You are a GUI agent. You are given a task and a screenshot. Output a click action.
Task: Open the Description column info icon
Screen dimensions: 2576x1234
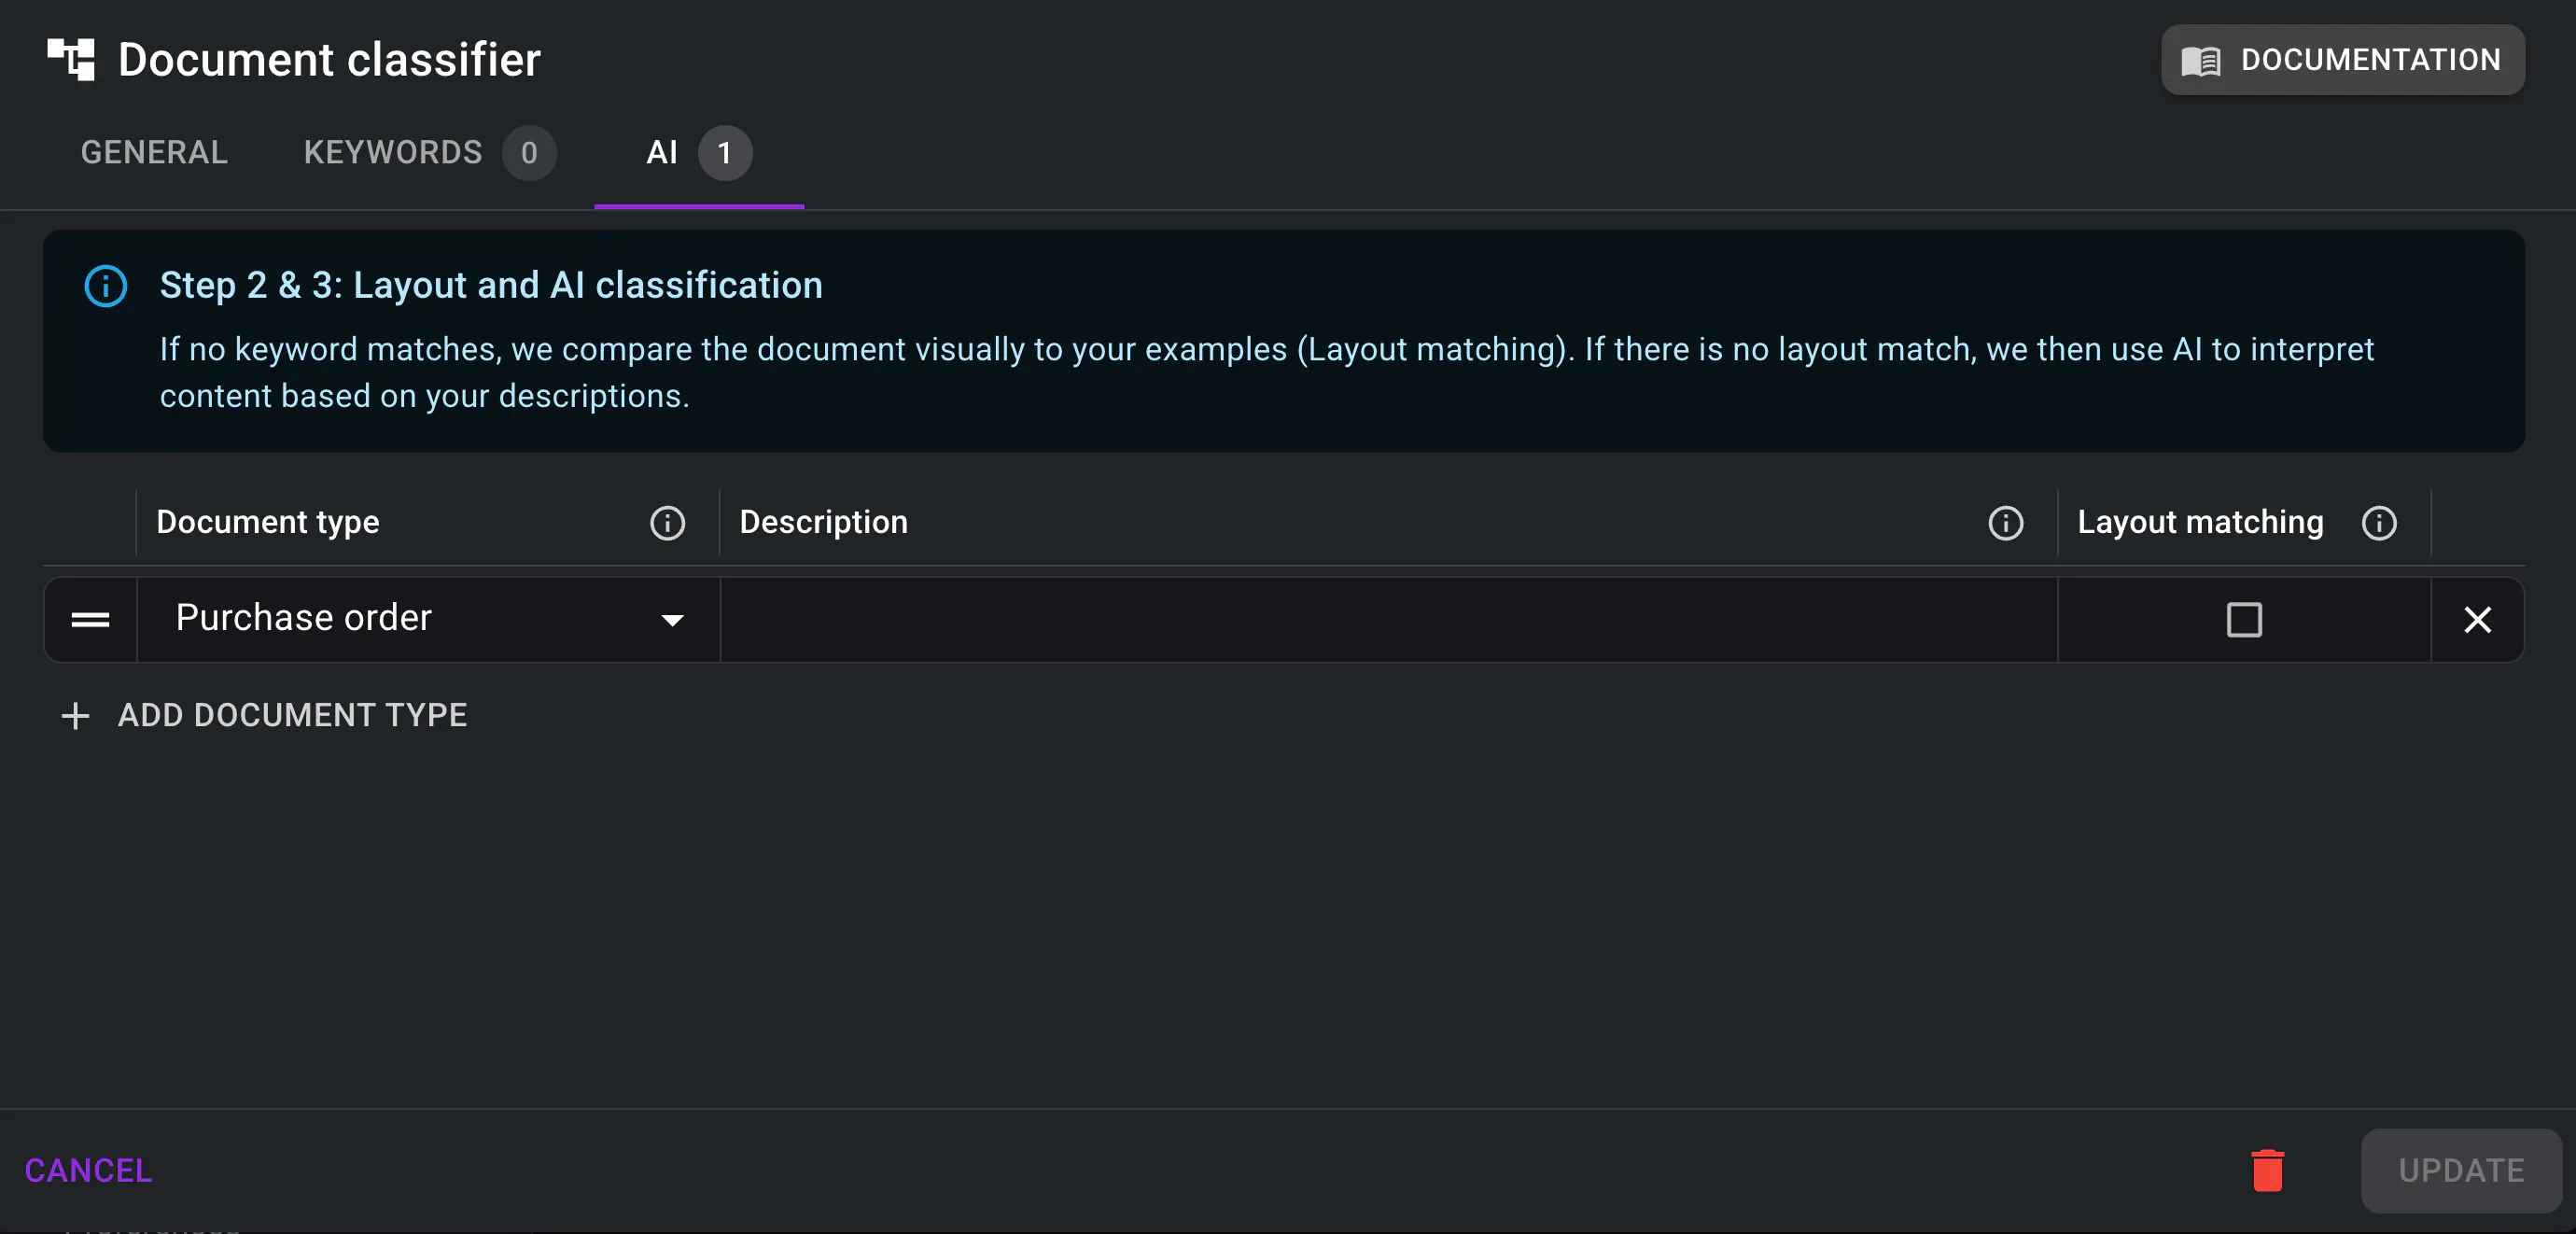pyautogui.click(x=2005, y=523)
